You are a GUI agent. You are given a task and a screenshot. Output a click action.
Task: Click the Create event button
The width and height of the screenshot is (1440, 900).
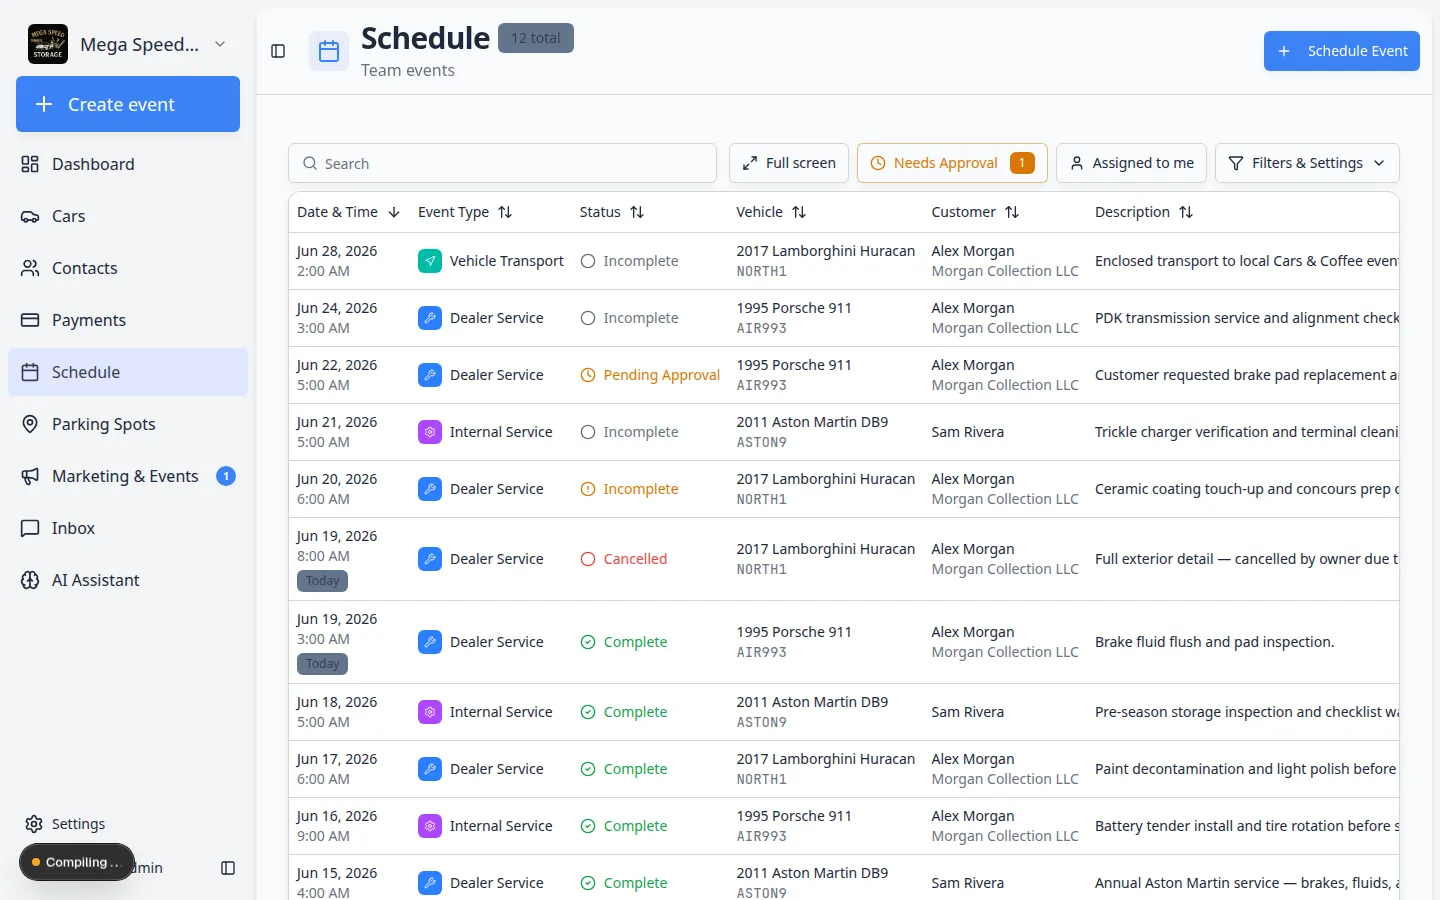[x=128, y=104]
